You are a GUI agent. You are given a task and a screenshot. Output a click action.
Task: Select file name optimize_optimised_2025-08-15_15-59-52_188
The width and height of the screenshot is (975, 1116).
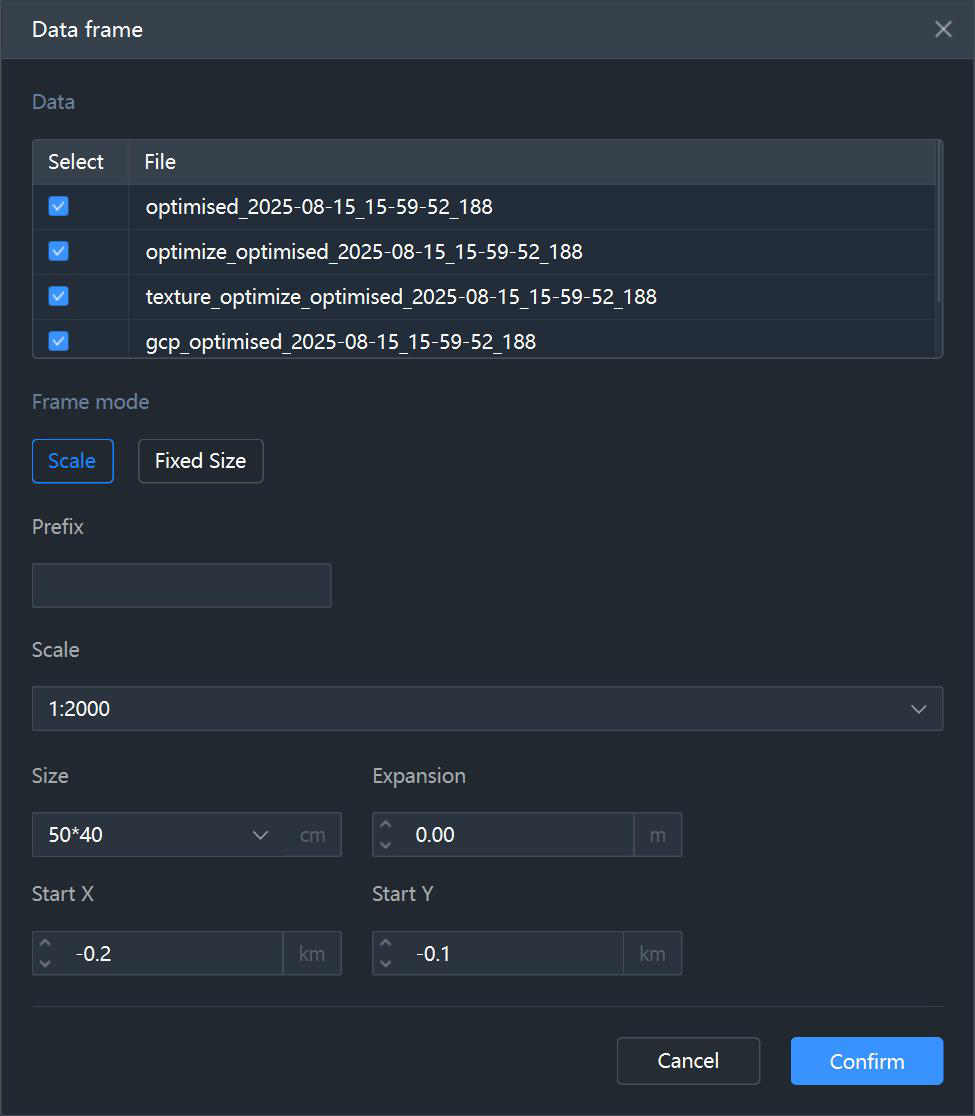coord(364,252)
